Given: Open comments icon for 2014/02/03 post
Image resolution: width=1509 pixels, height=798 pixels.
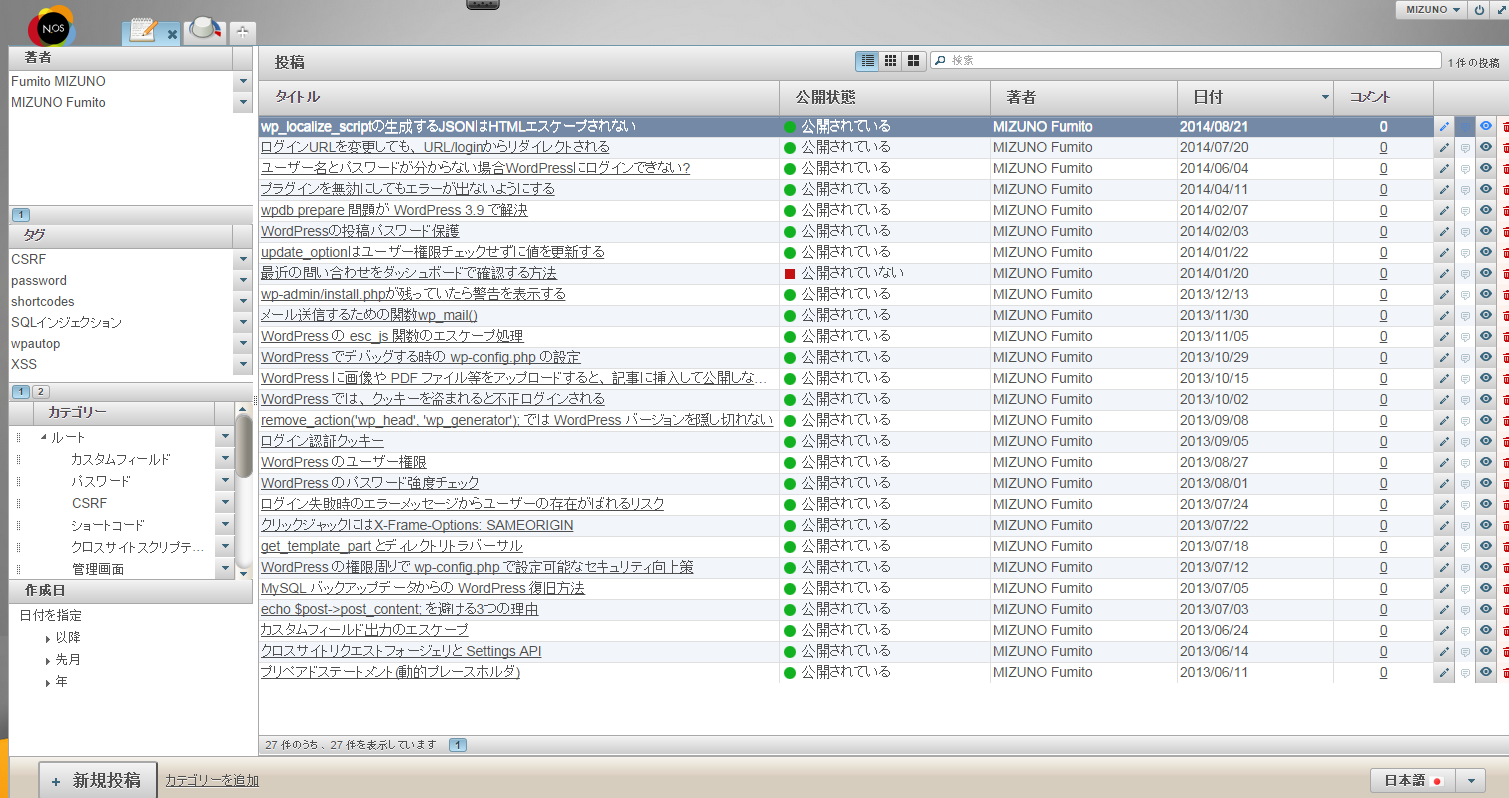Looking at the screenshot, I should [1465, 232].
